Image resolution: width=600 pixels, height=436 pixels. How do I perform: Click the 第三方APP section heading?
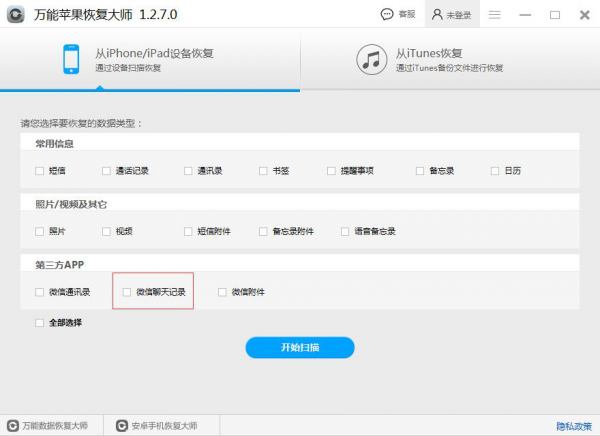59,265
